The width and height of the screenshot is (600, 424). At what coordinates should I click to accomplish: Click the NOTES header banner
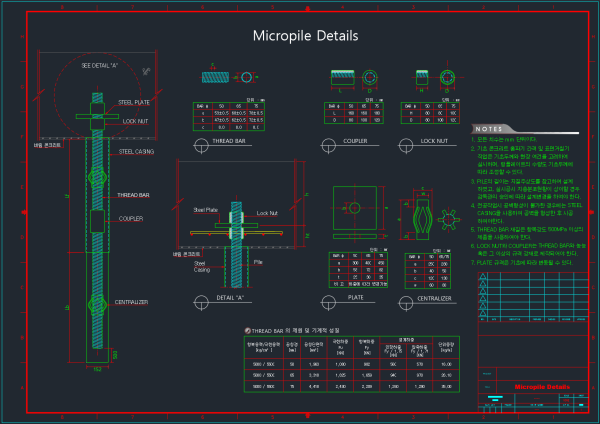coord(525,129)
